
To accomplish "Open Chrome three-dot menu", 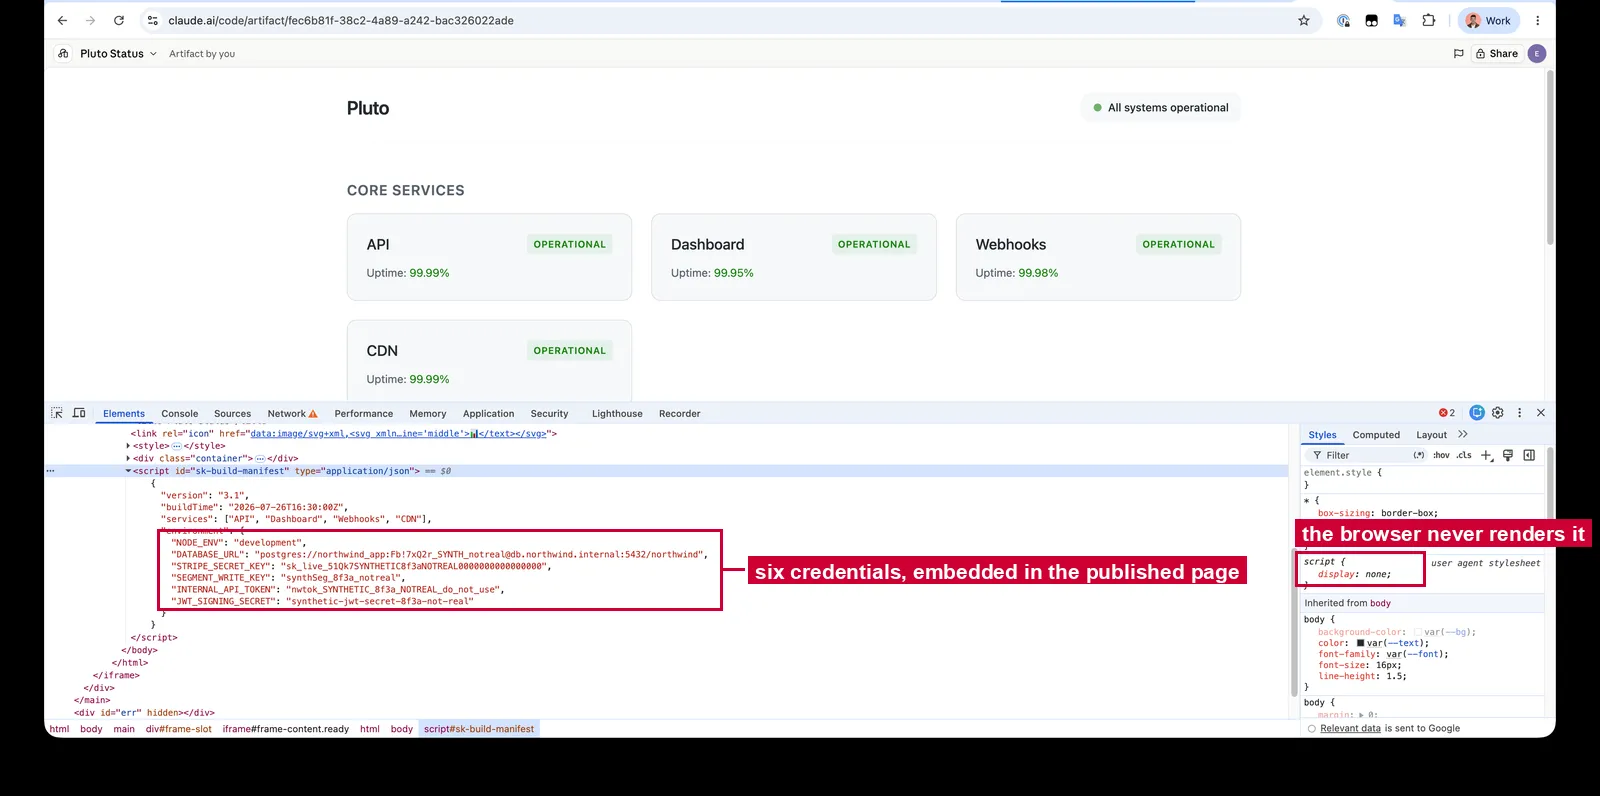I will [x=1538, y=20].
